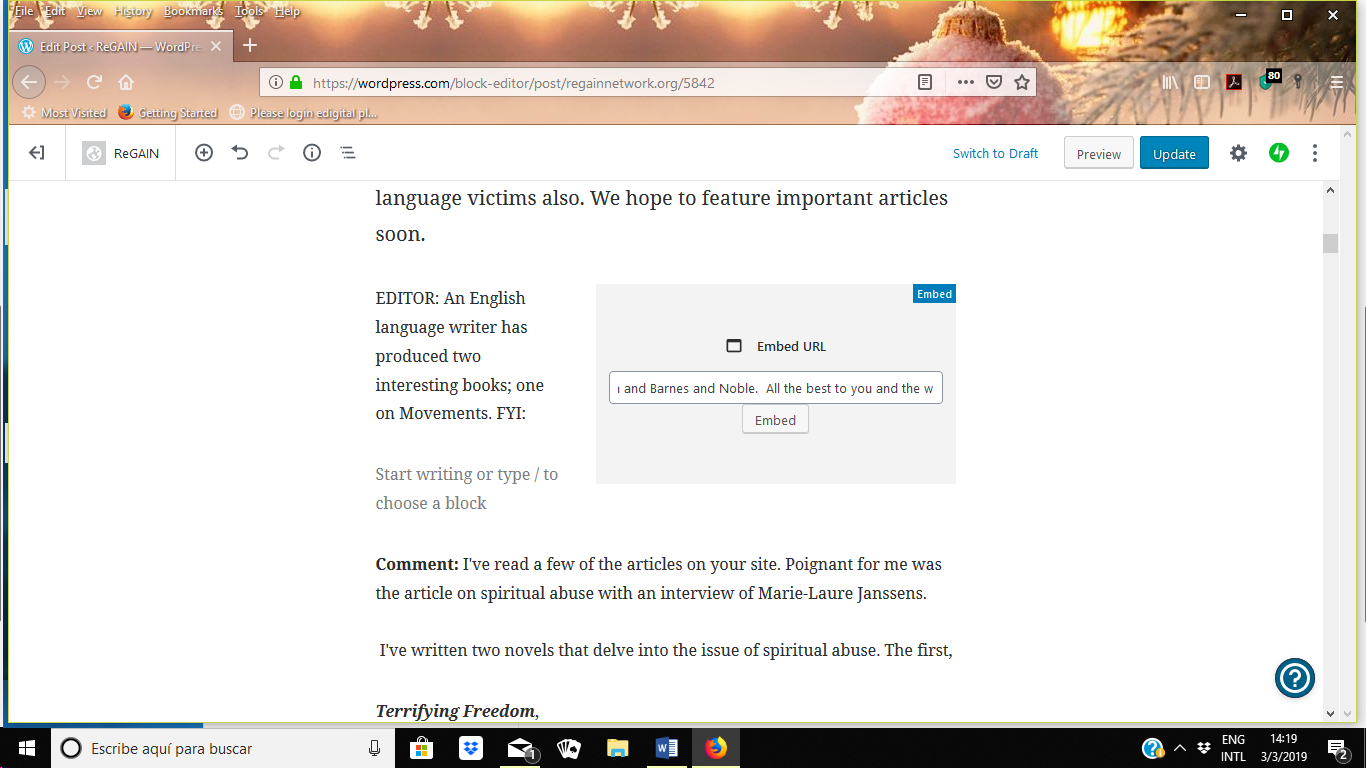Open more tools and options menu
The image size is (1366, 768).
point(1314,153)
